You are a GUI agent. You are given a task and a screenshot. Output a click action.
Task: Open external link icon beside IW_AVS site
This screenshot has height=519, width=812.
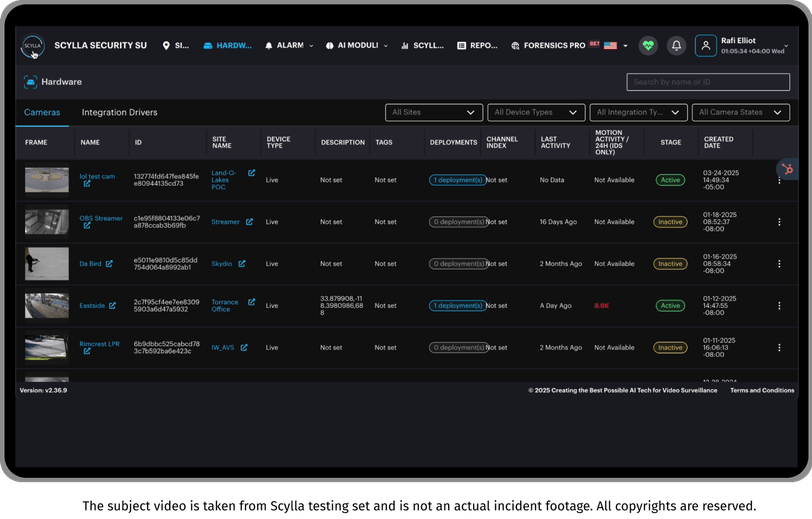(244, 348)
